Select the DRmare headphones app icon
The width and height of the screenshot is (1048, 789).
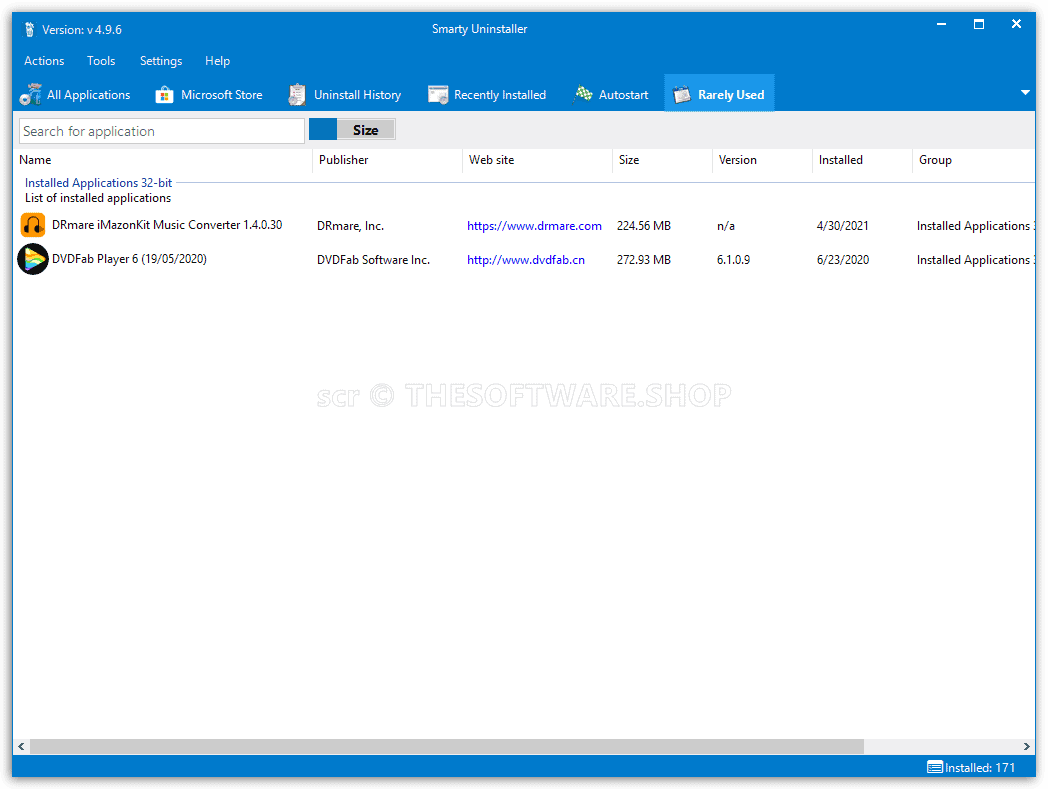click(33, 225)
